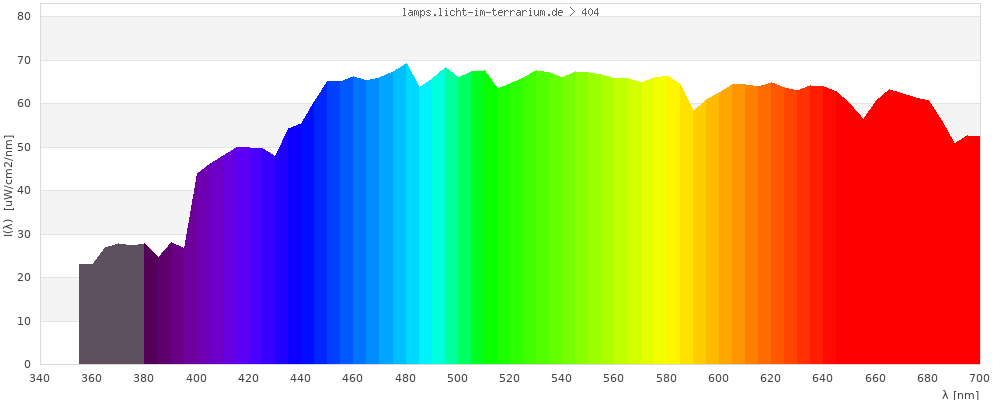Click the 50 tick label on y-axis
The height and width of the screenshot is (400, 1000).
24,147
